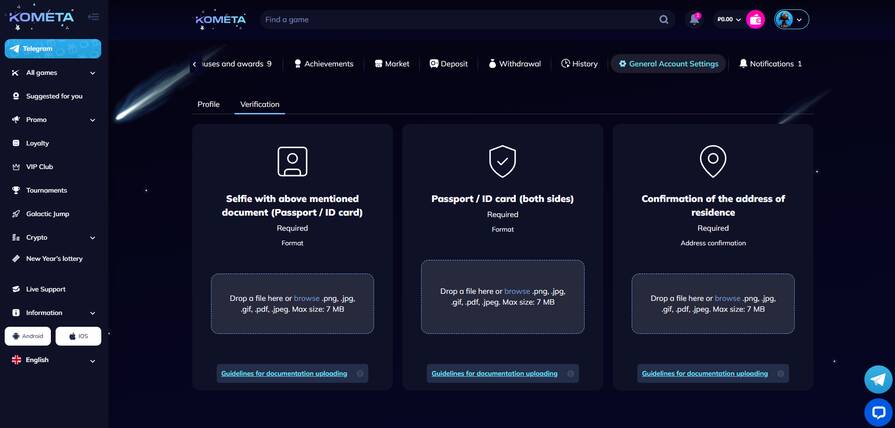Screen dimensions: 895x428
Task: Click the search magnifier icon
Action: pos(664,19)
